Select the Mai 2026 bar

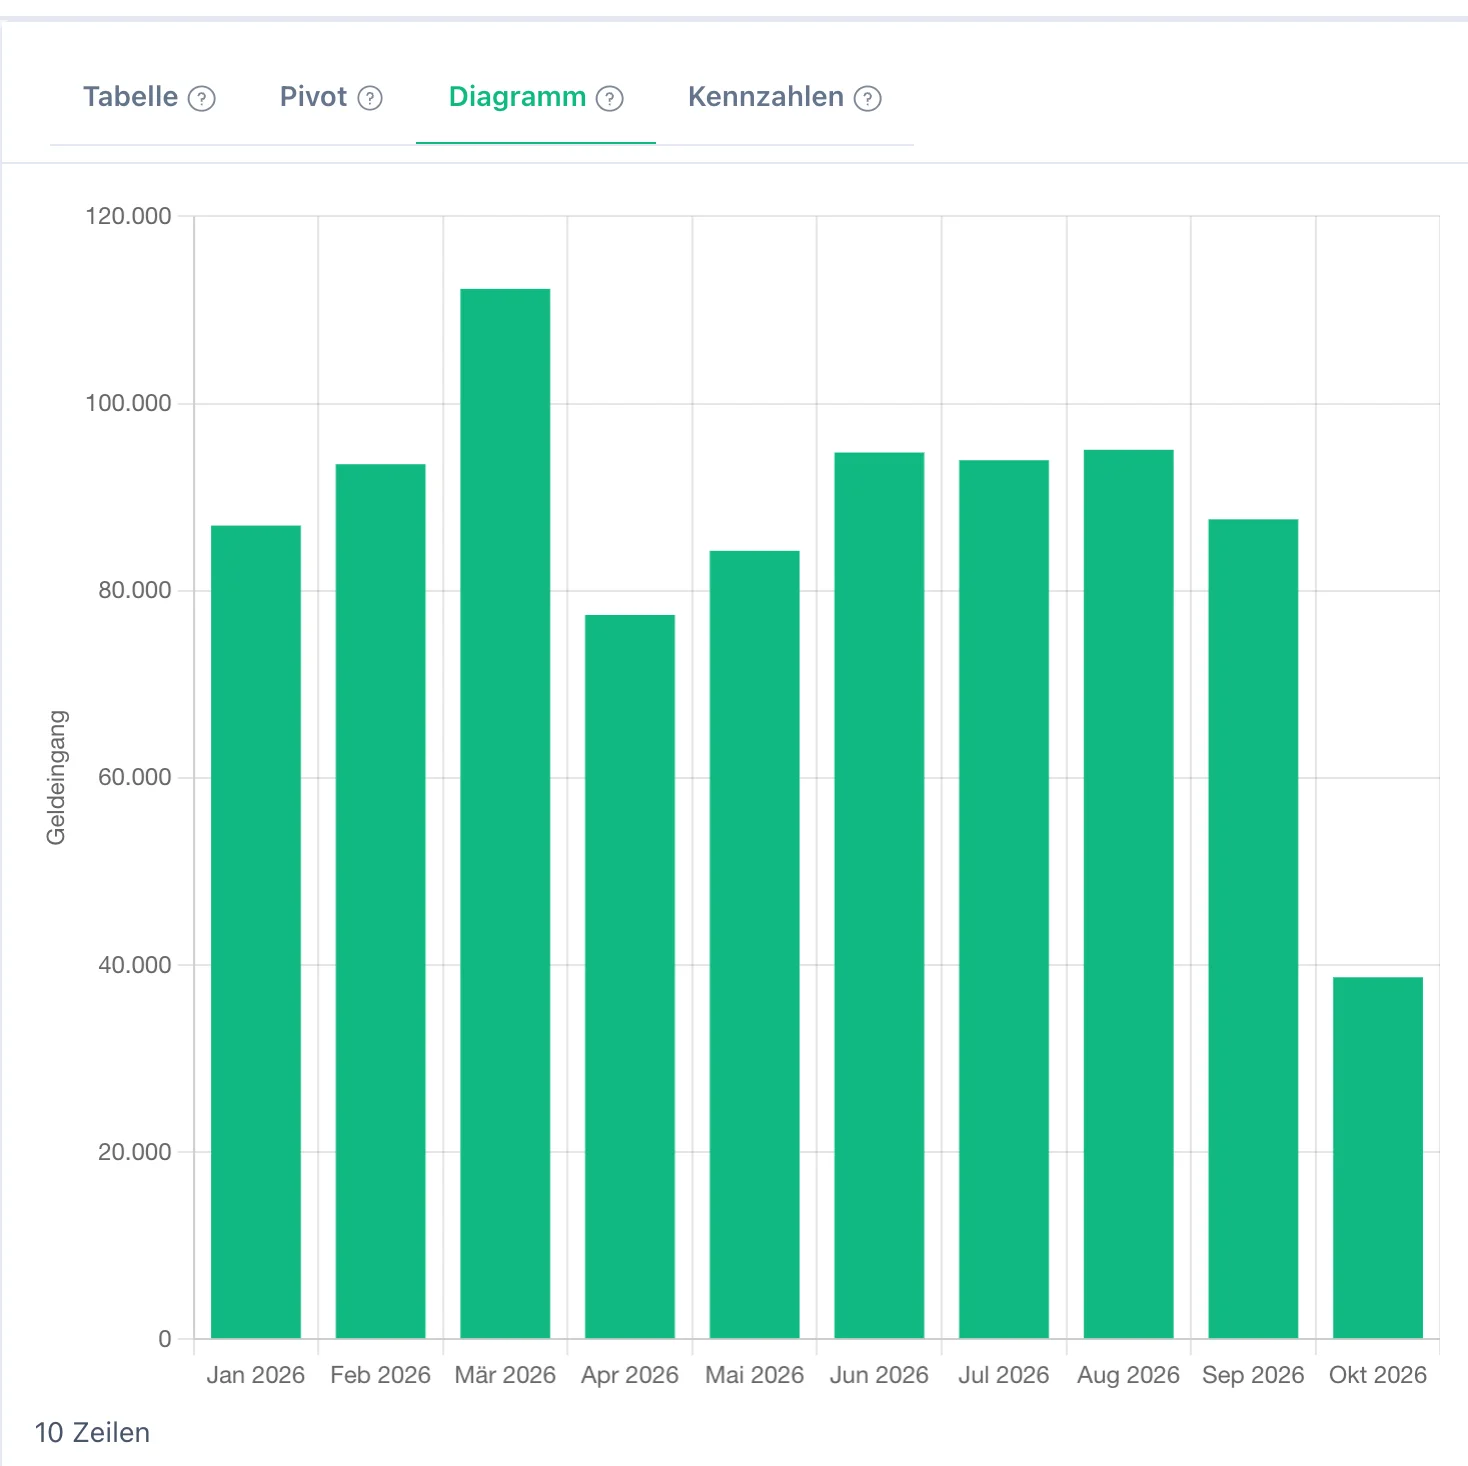755,945
